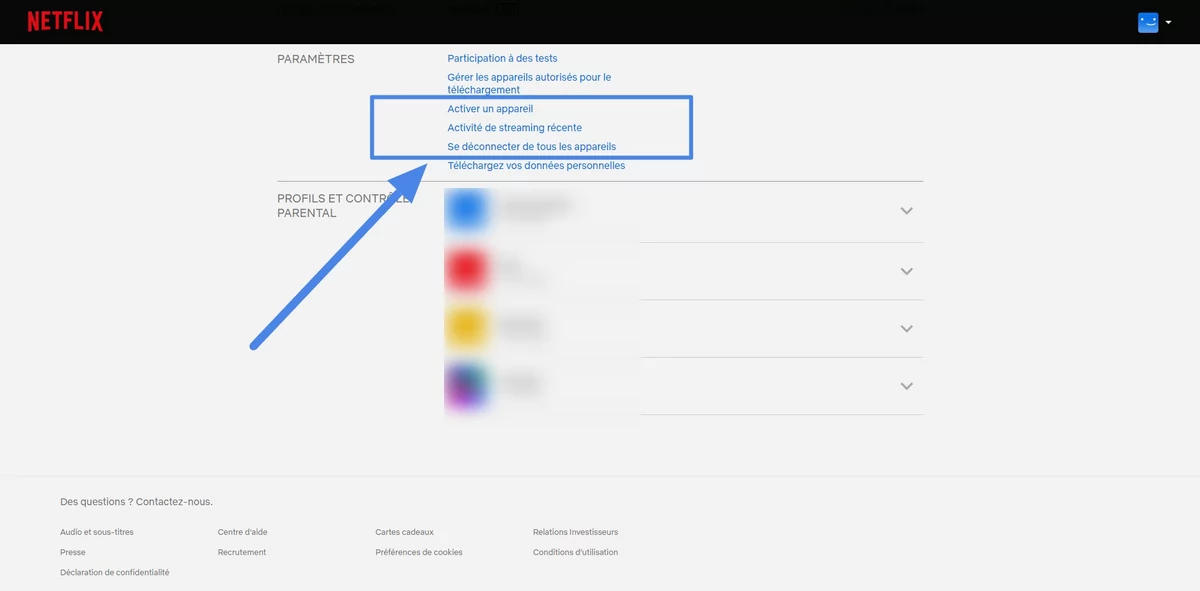Open dropdown caret beside profile avatar
1200x591 pixels.
(1168, 23)
